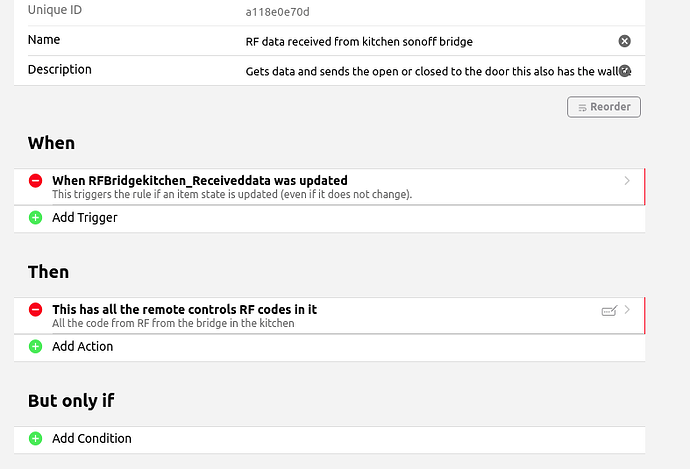690x469 pixels.
Task: Remove the RFBridgekitchen_Receiveddata trigger via red minus
Action: pyautogui.click(x=35, y=181)
